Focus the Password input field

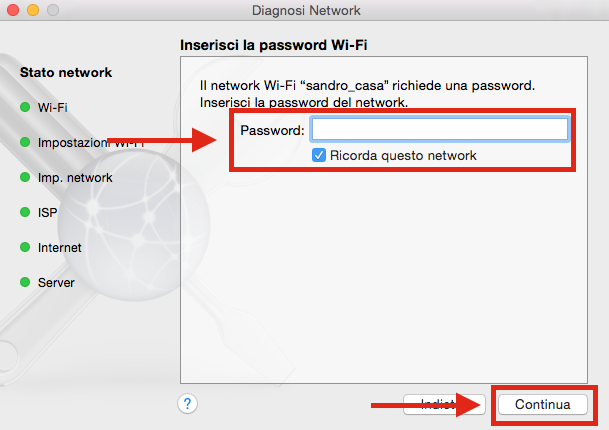click(x=440, y=129)
